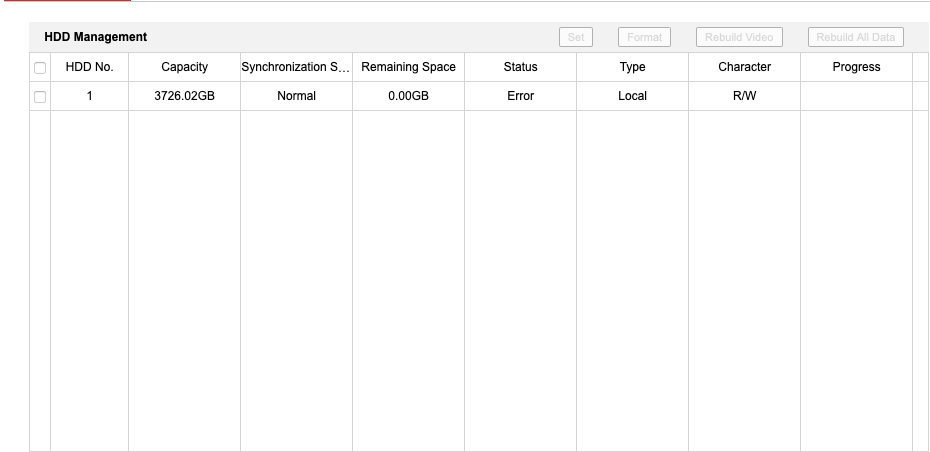
Task: Select the 3726.02GB capacity cell
Action: pyautogui.click(x=184, y=96)
